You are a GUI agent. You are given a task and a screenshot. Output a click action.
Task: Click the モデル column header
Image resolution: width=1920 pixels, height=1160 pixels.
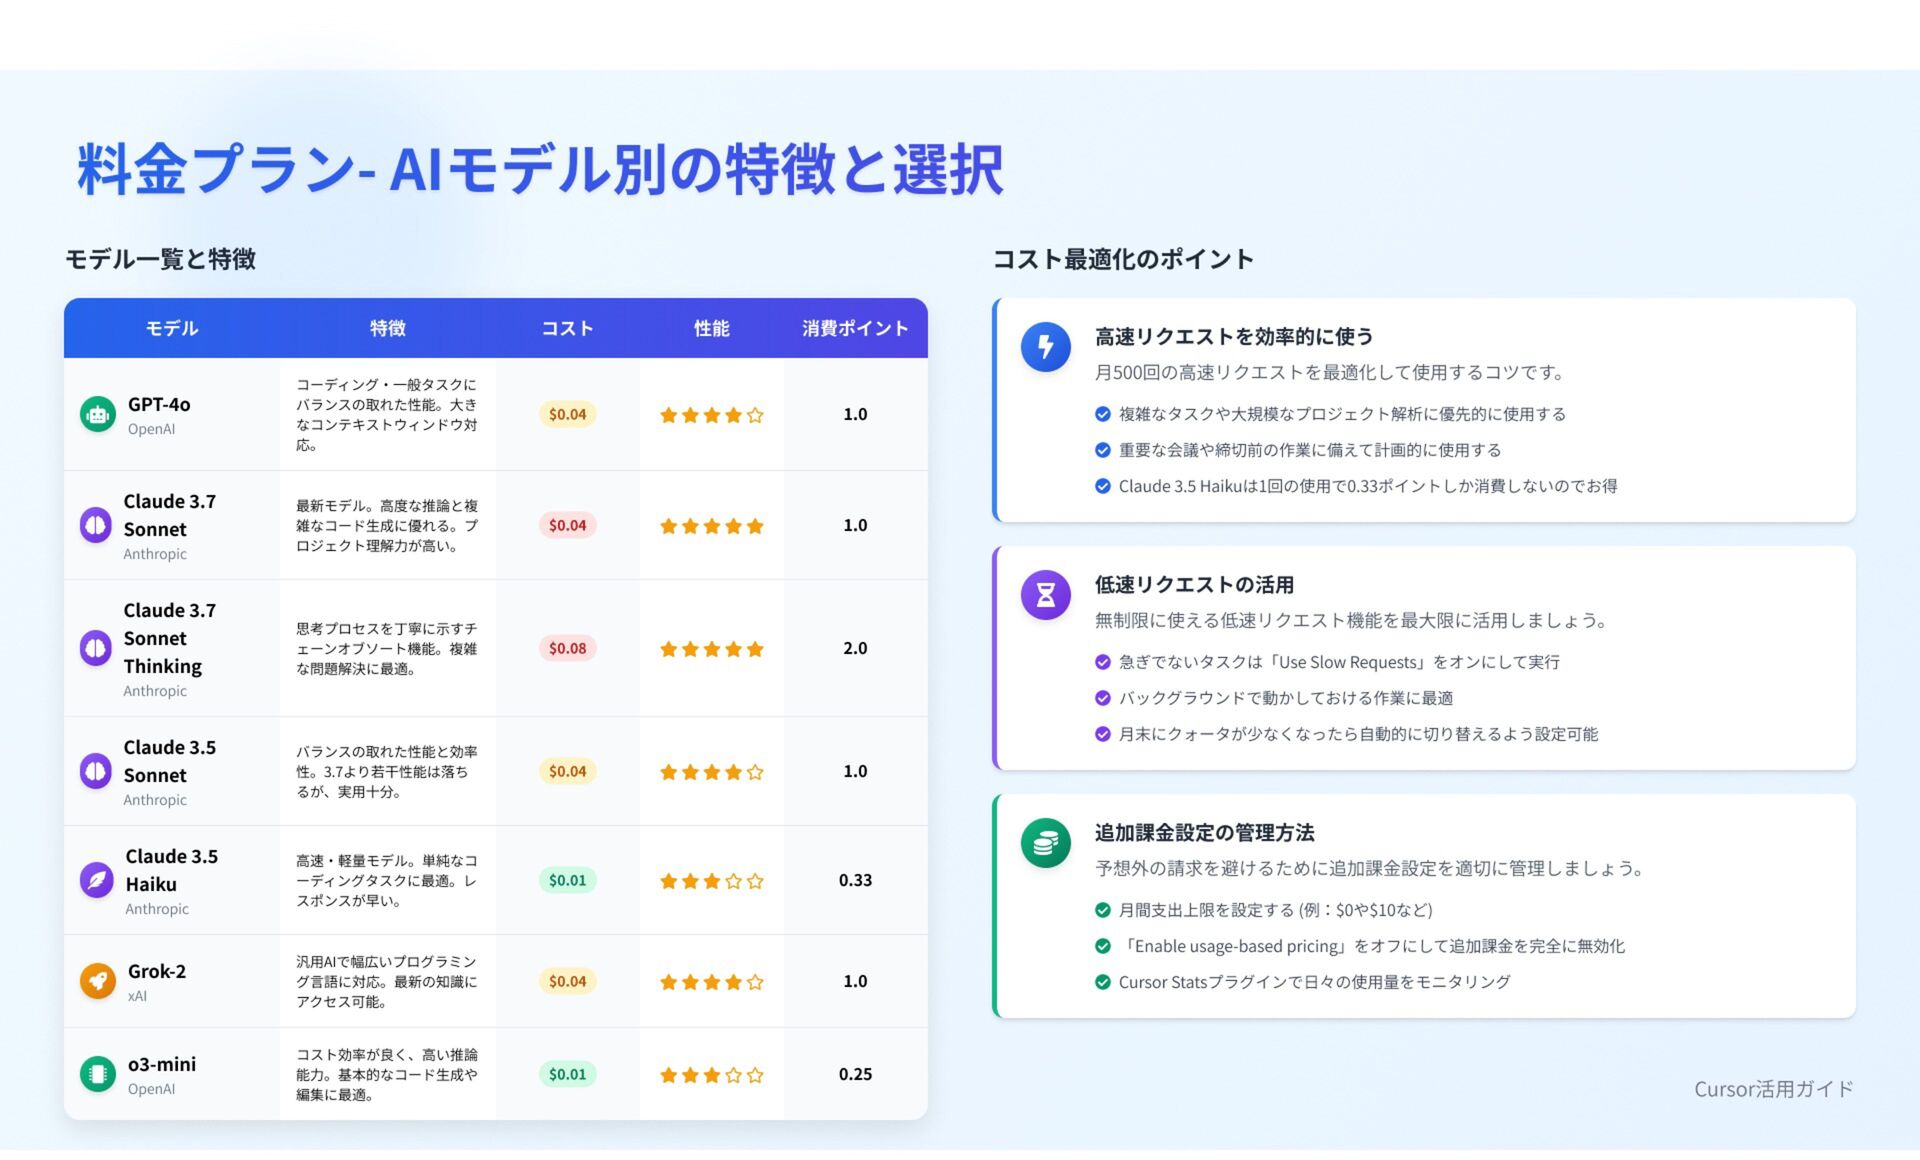coord(172,328)
